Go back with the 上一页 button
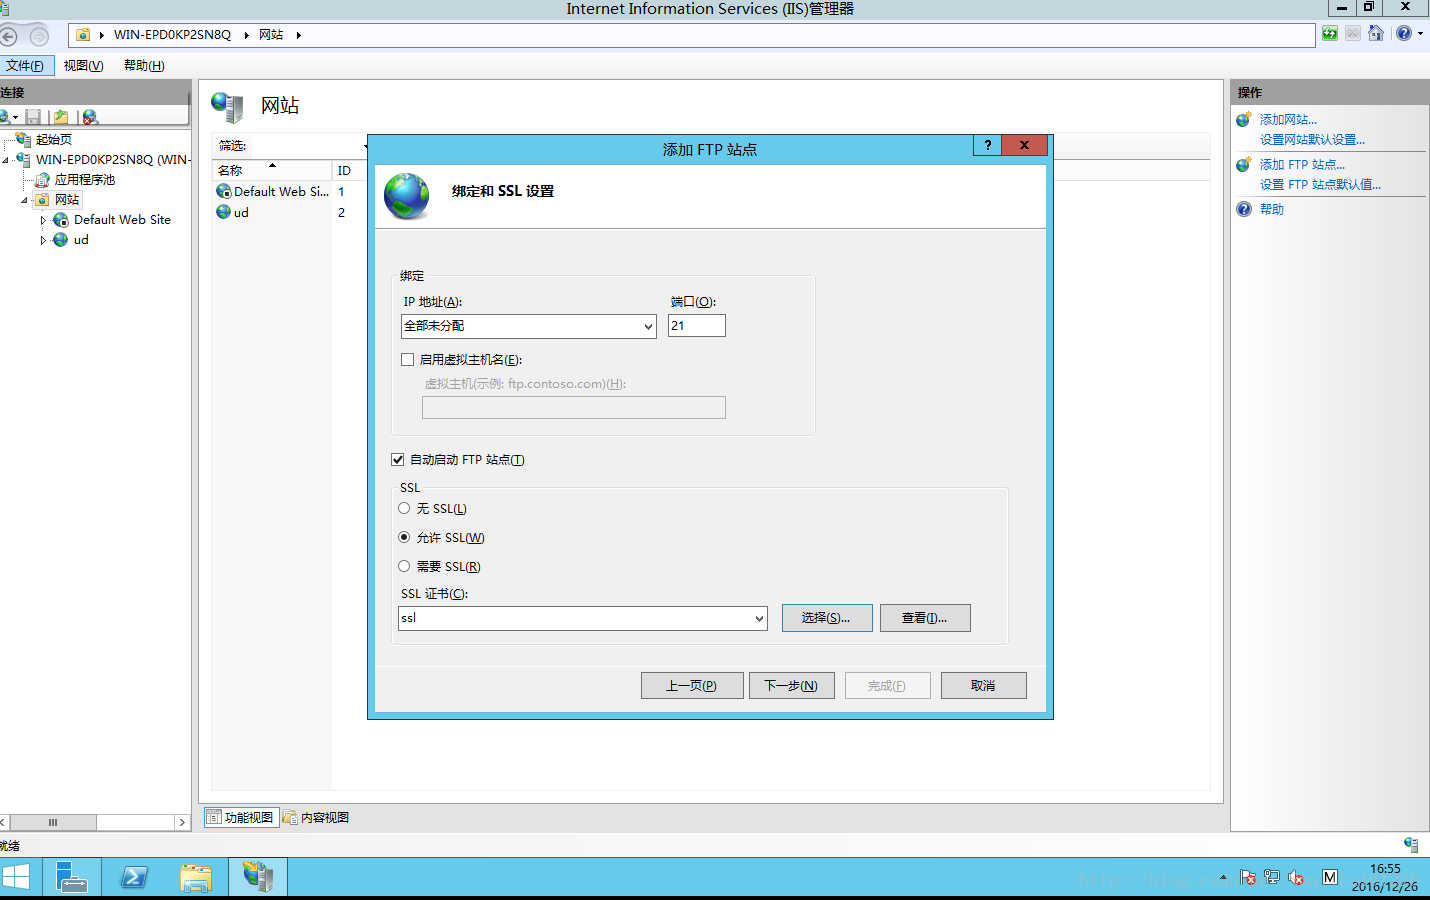The width and height of the screenshot is (1430, 900). 692,686
